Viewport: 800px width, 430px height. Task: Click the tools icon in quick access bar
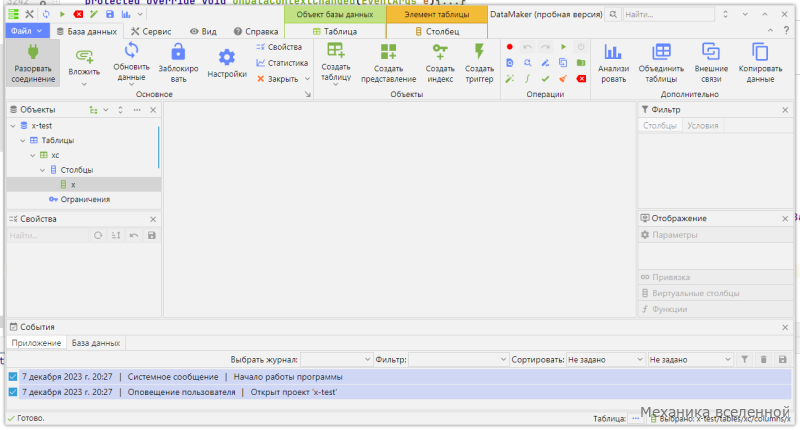click(30, 14)
